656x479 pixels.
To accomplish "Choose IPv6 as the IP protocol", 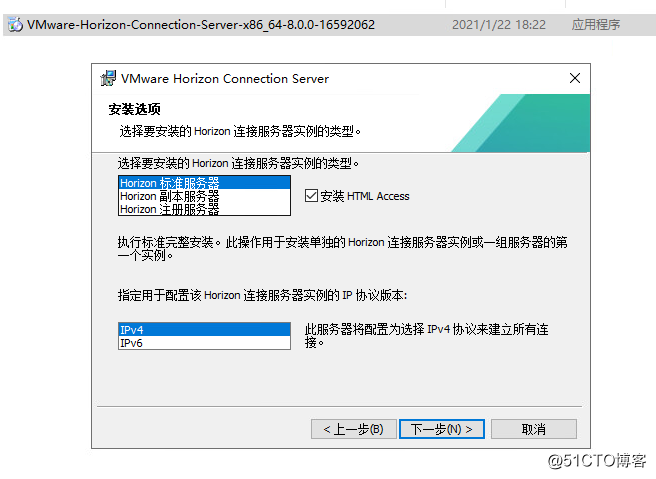I will click(204, 343).
